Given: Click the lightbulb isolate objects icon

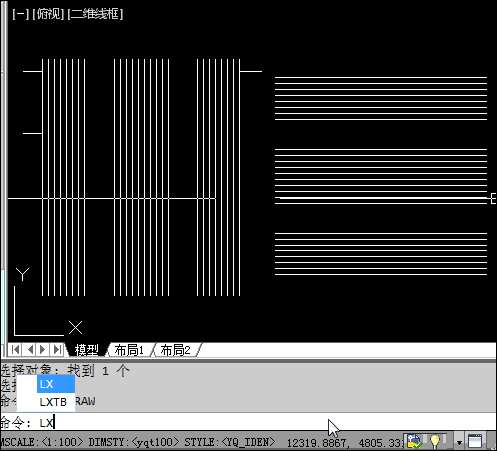Looking at the screenshot, I should click(x=435, y=441).
